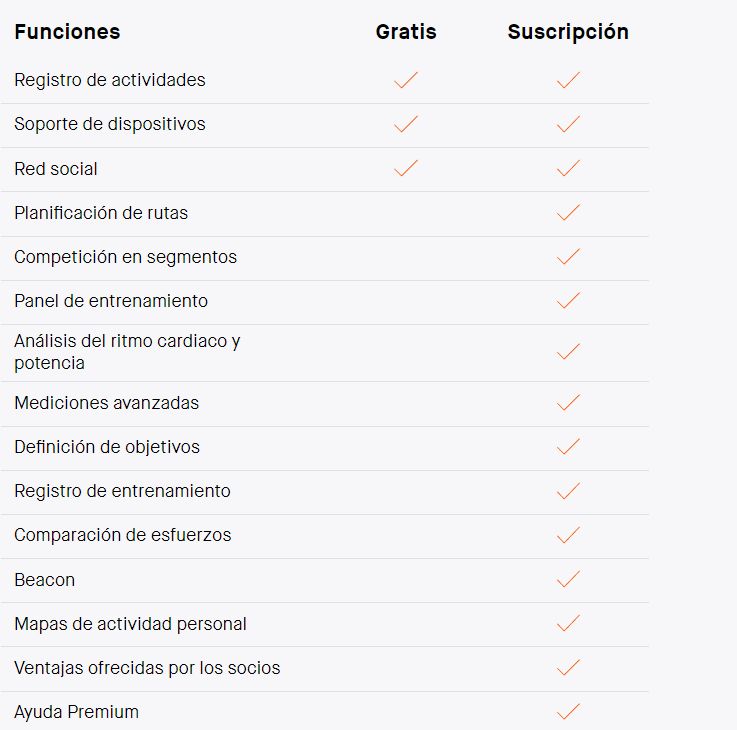Click the Suscripción checkmark for Competición en segmentos
This screenshot has height=730, width=737.
(x=568, y=257)
